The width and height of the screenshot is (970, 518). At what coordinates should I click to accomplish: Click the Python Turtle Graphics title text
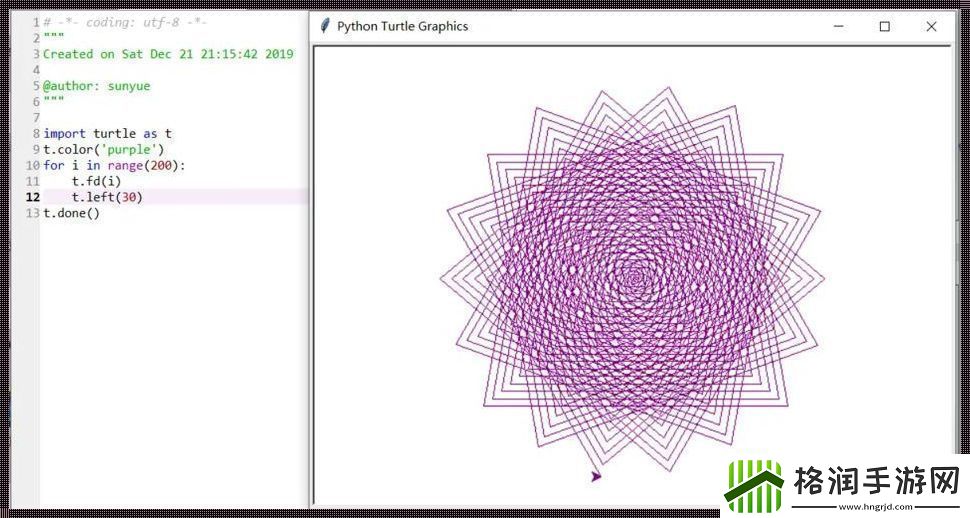tap(402, 27)
